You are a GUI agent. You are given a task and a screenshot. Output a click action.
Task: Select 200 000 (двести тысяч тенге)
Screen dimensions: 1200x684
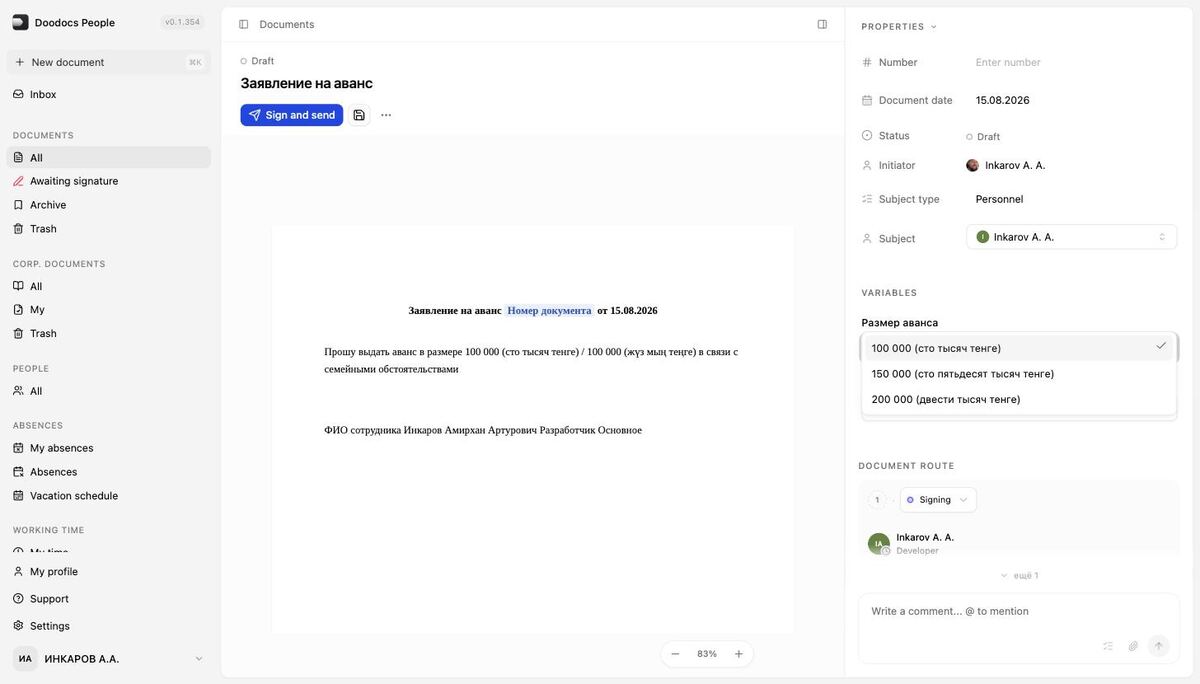point(1019,399)
